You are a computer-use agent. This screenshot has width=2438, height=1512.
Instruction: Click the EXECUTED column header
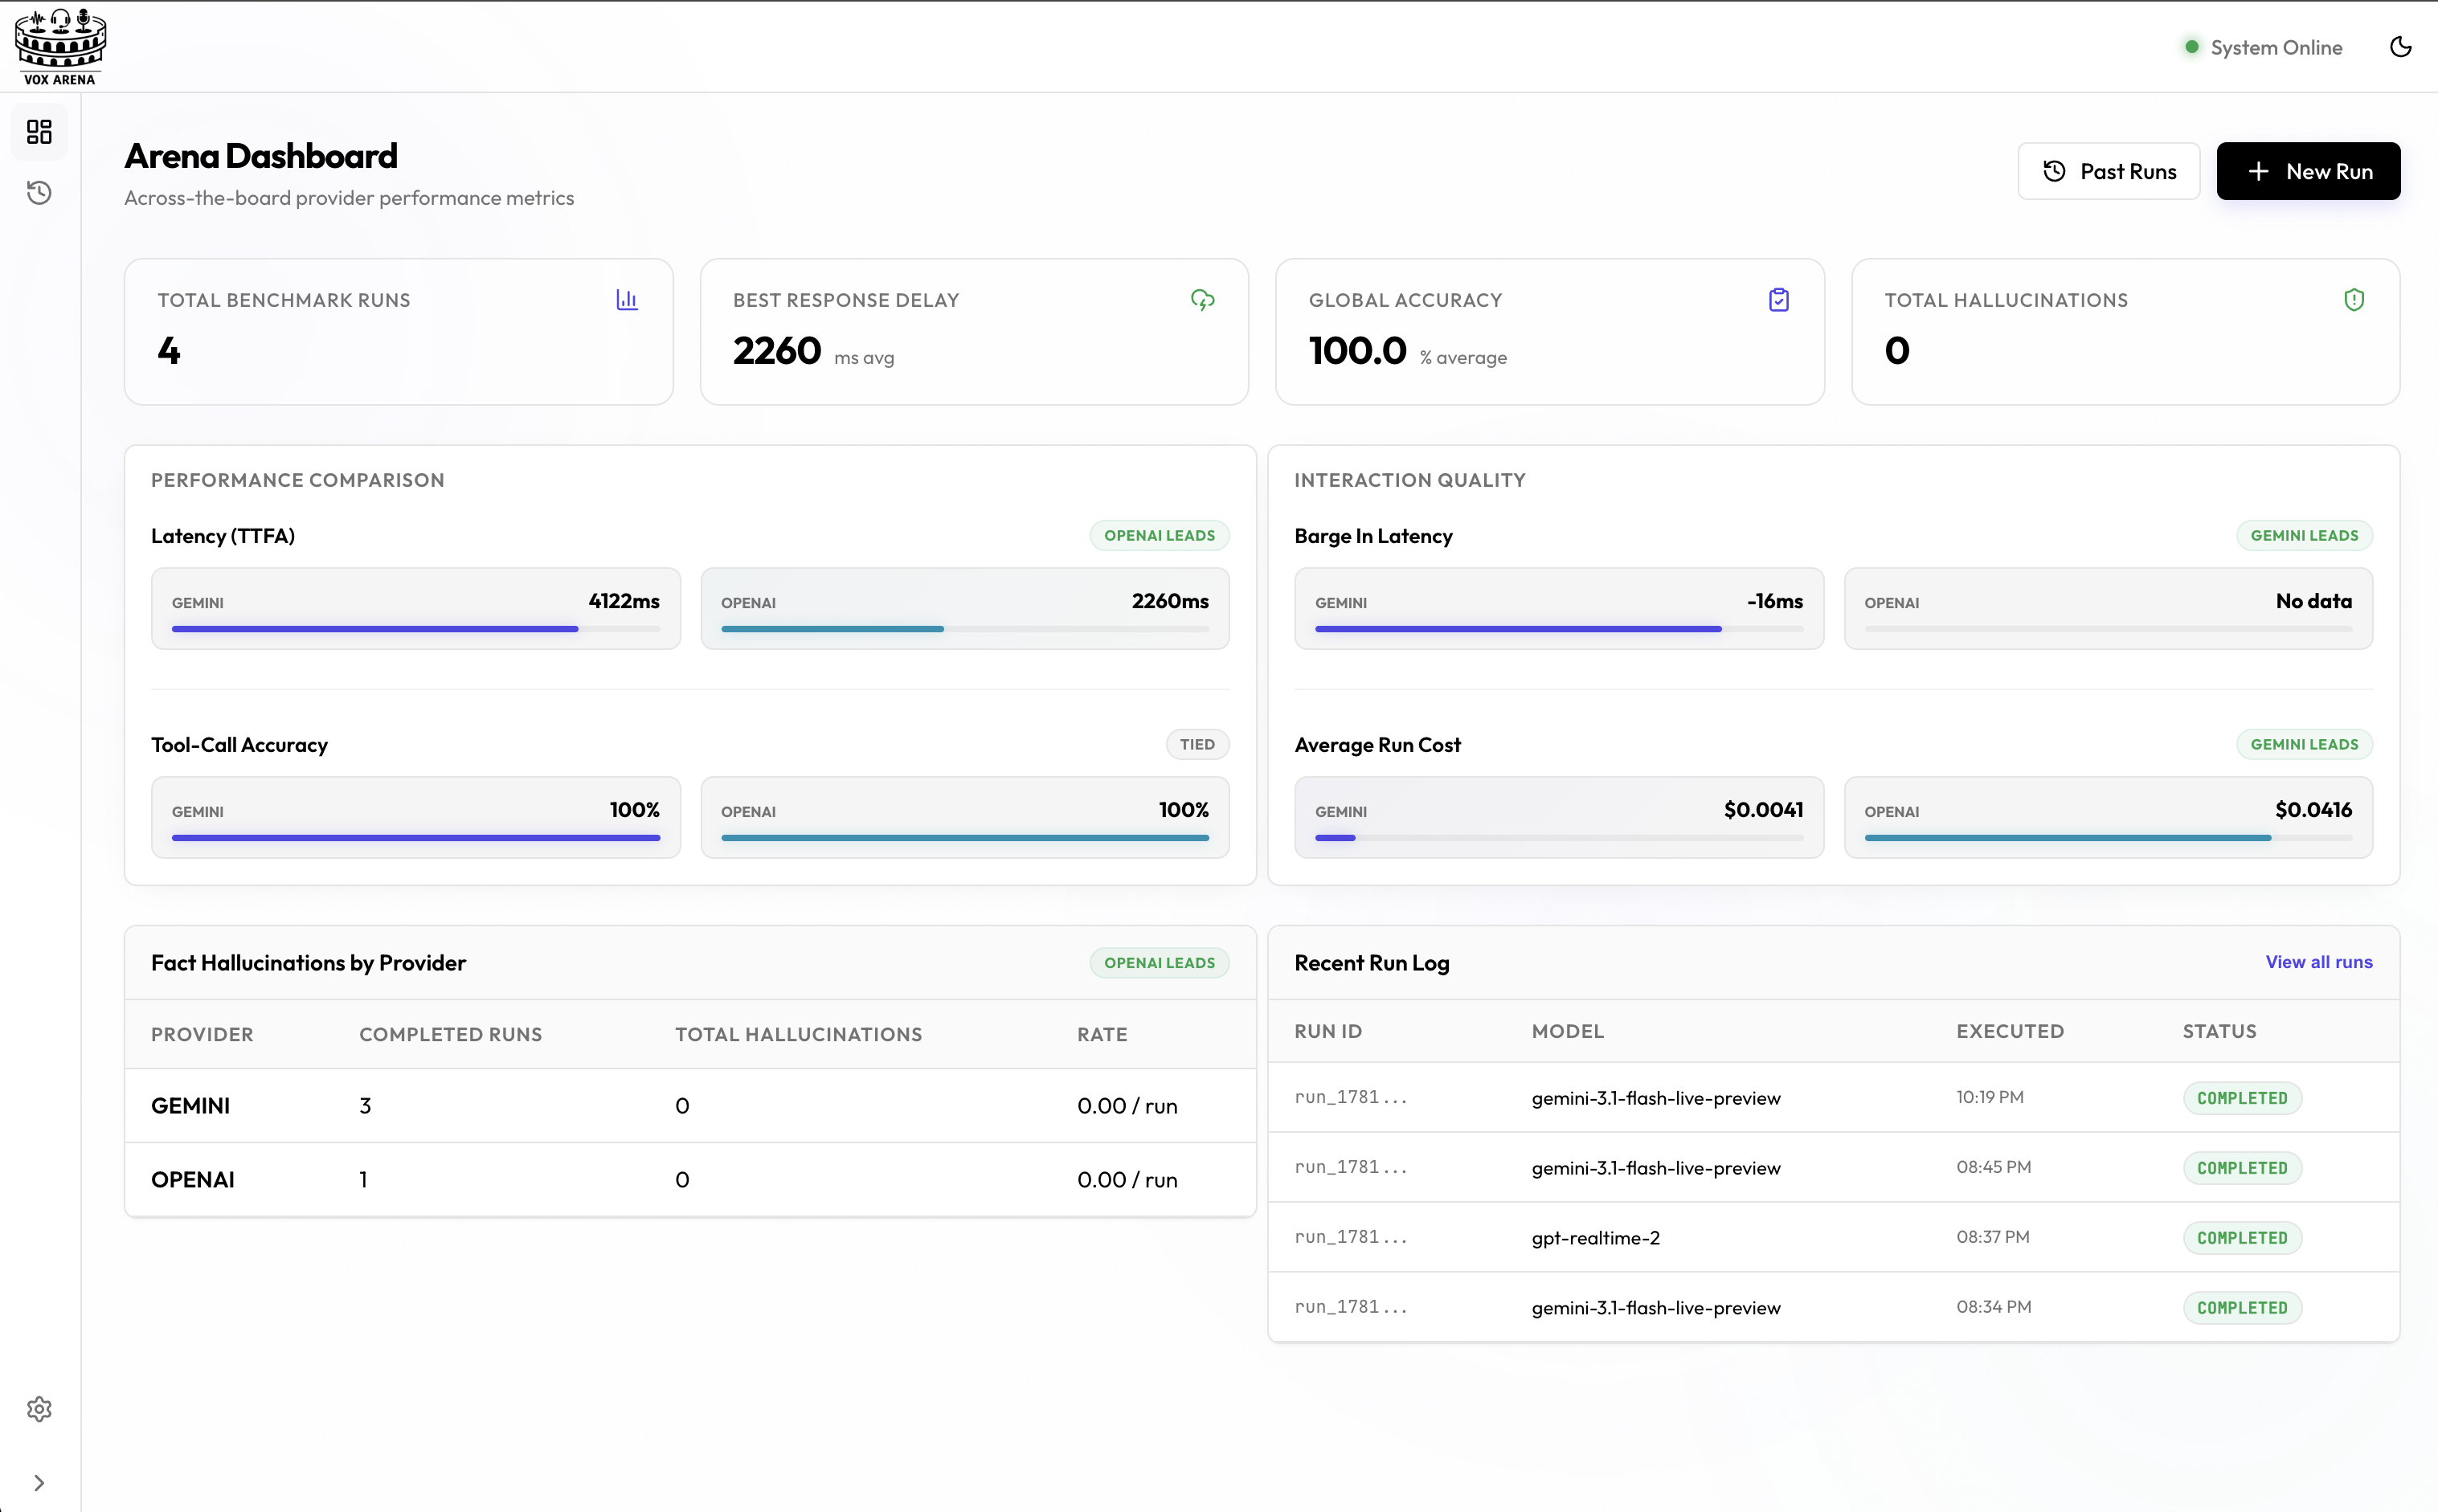pyautogui.click(x=2010, y=1031)
